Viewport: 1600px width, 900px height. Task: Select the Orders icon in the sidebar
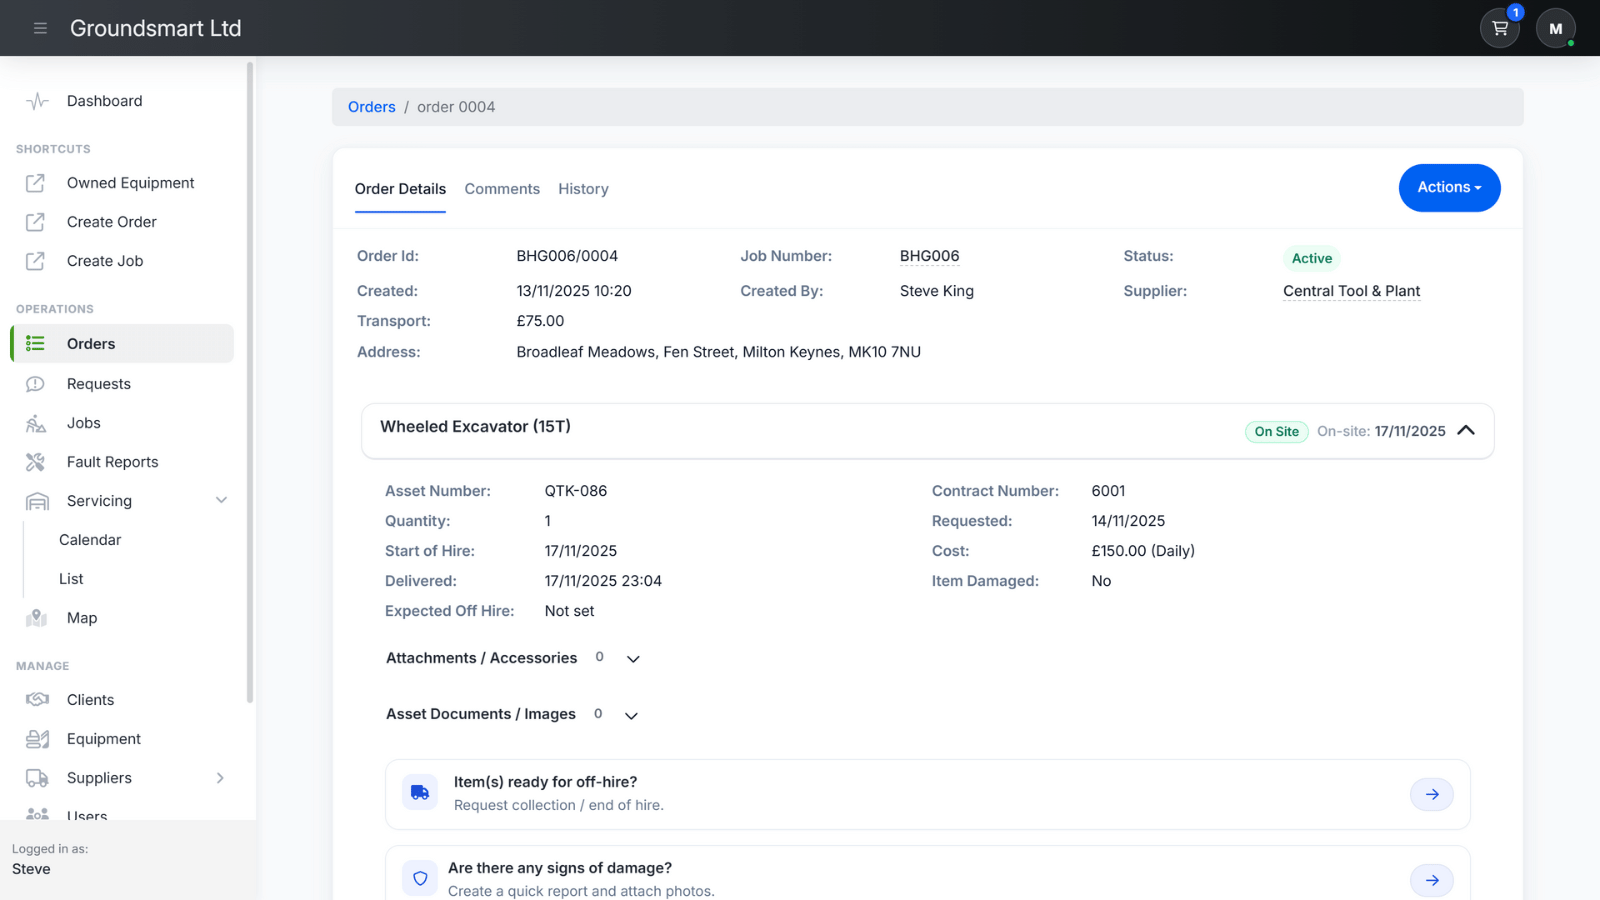(x=35, y=343)
